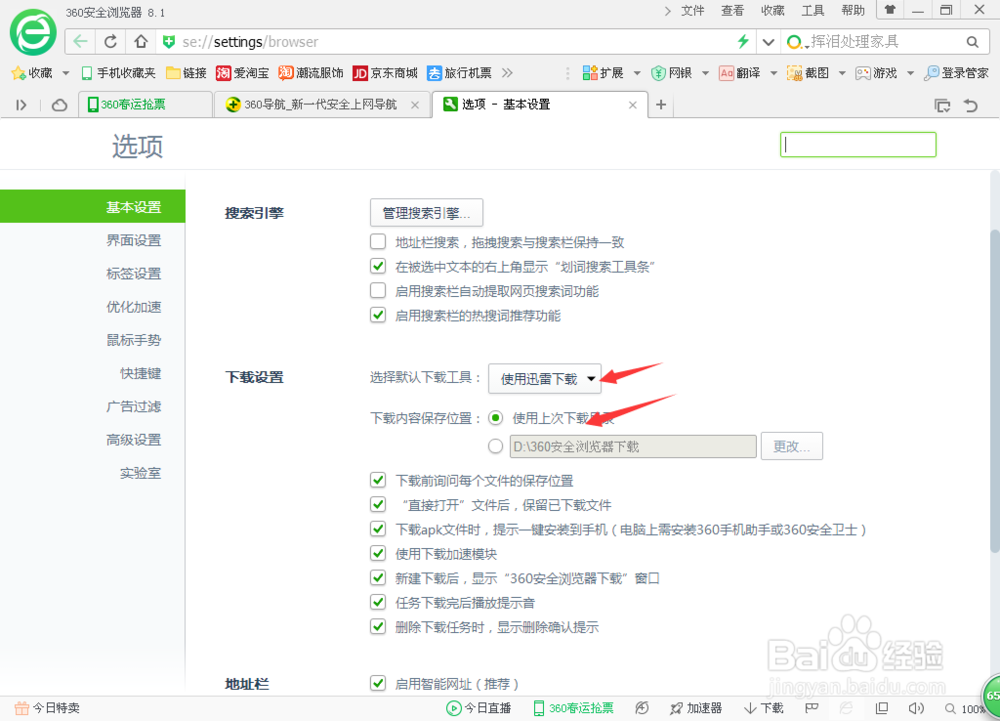Switch to 360导航 tab
The width and height of the screenshot is (1000, 721).
pyautogui.click(x=320, y=105)
